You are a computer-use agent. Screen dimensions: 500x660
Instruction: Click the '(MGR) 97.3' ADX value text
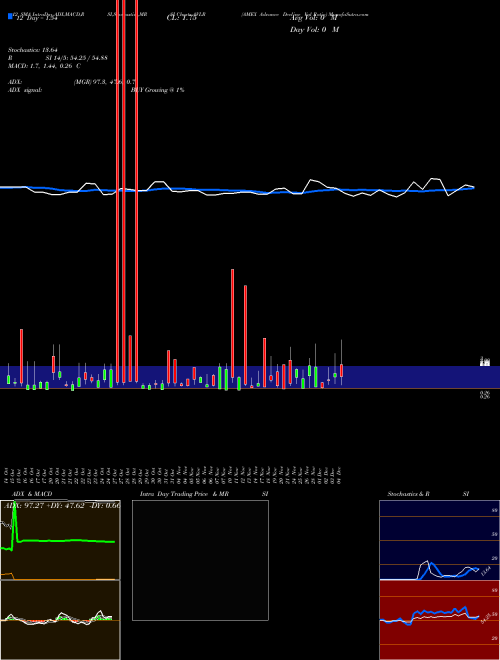pyautogui.click(x=90, y=82)
